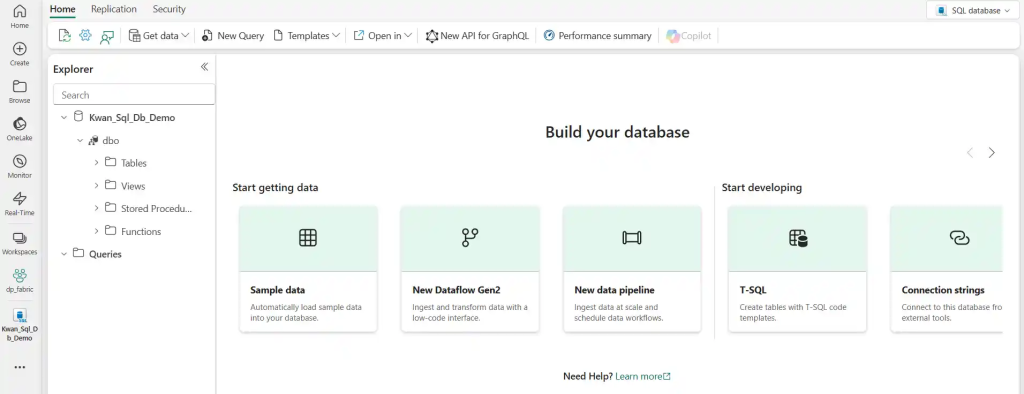Collapse the Kwan_Sql_Db_Demo tree node chevron

[63, 118]
